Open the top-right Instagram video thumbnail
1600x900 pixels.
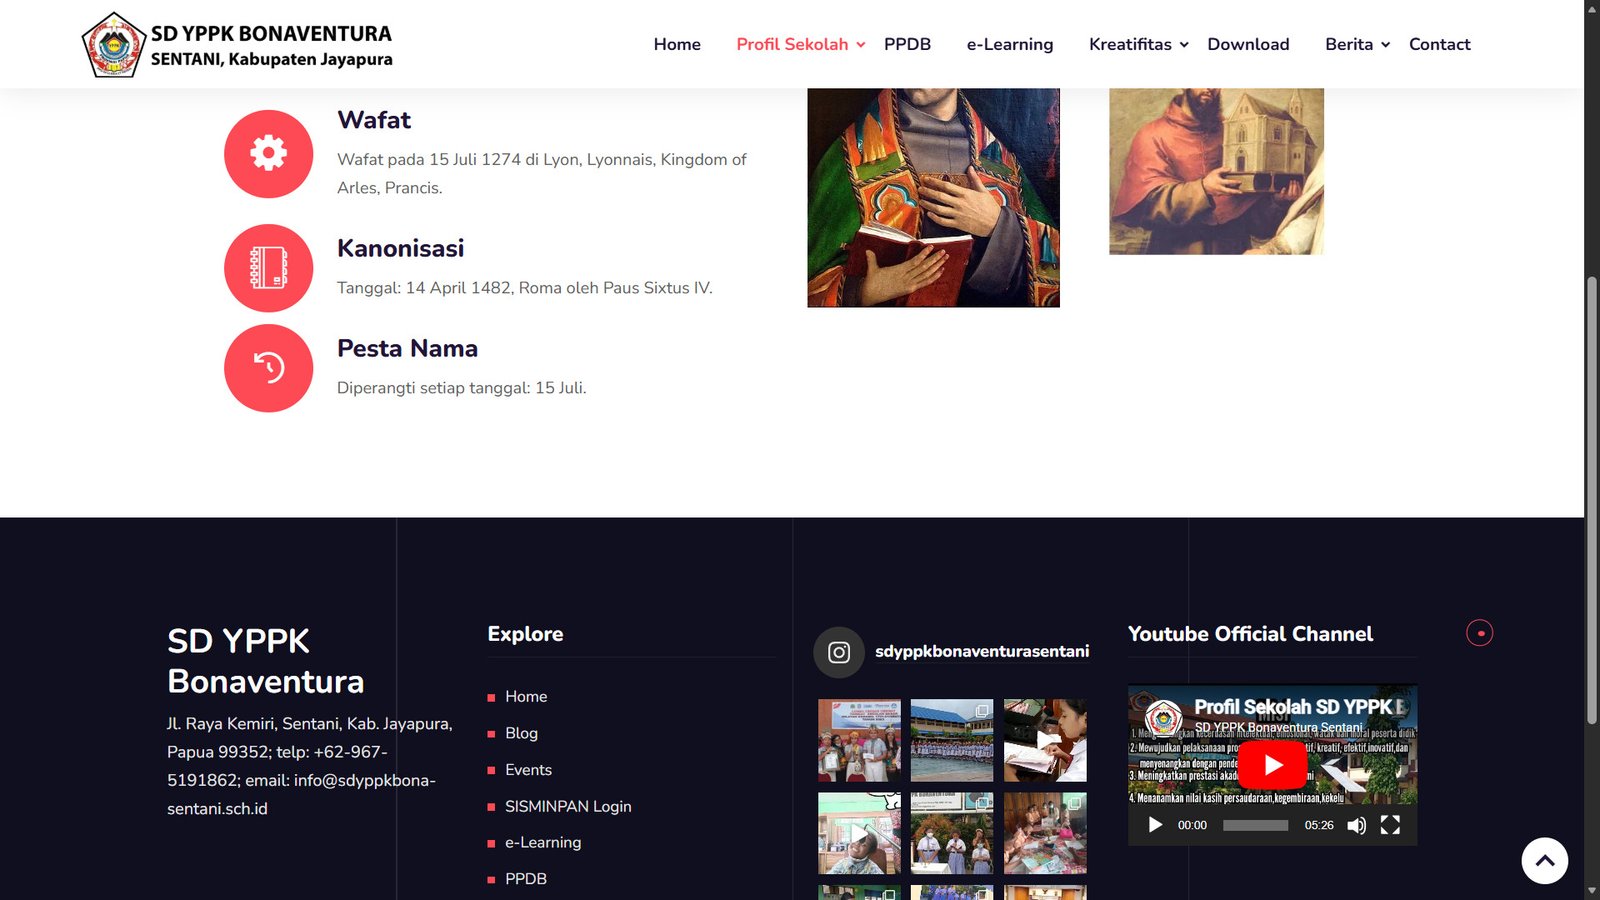point(1045,740)
